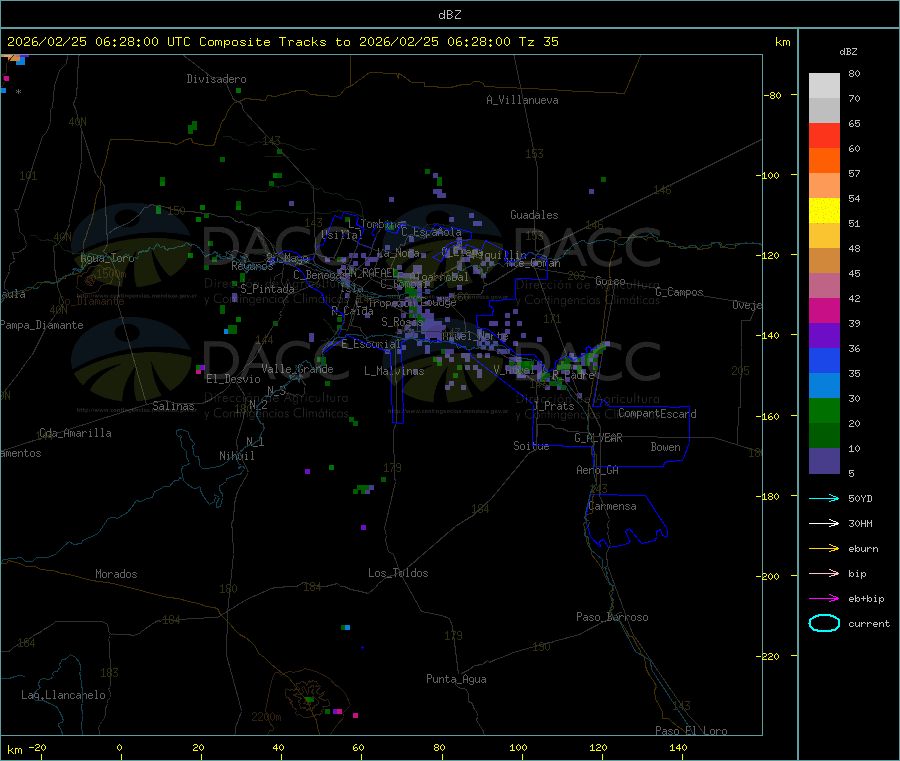Click the Paso_Barroso map label
This screenshot has height=761, width=900.
612,617
